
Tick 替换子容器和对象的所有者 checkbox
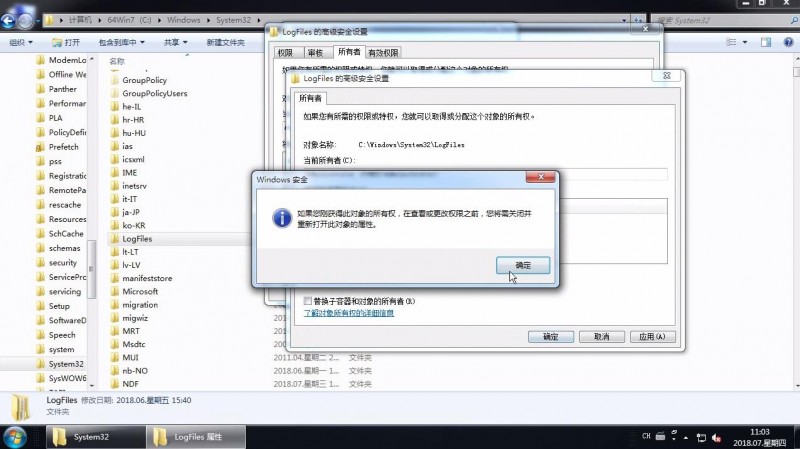pyautogui.click(x=308, y=301)
